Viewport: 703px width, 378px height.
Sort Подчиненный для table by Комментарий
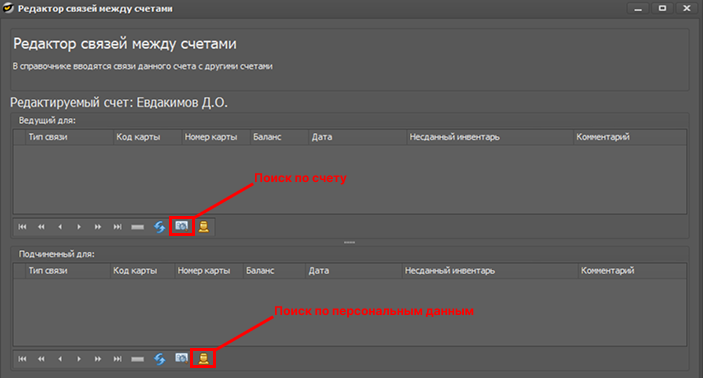[x=632, y=271]
